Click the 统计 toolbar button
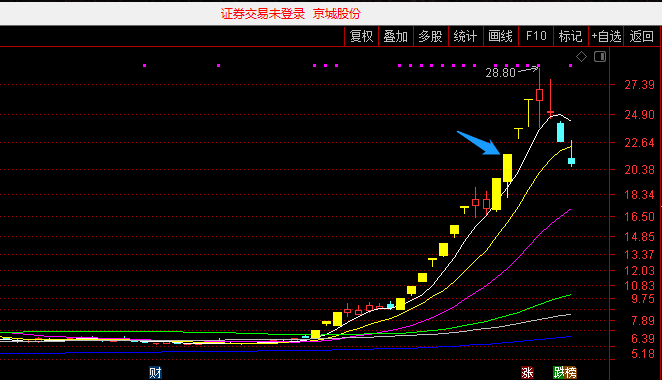The width and height of the screenshot is (662, 380). (x=465, y=36)
